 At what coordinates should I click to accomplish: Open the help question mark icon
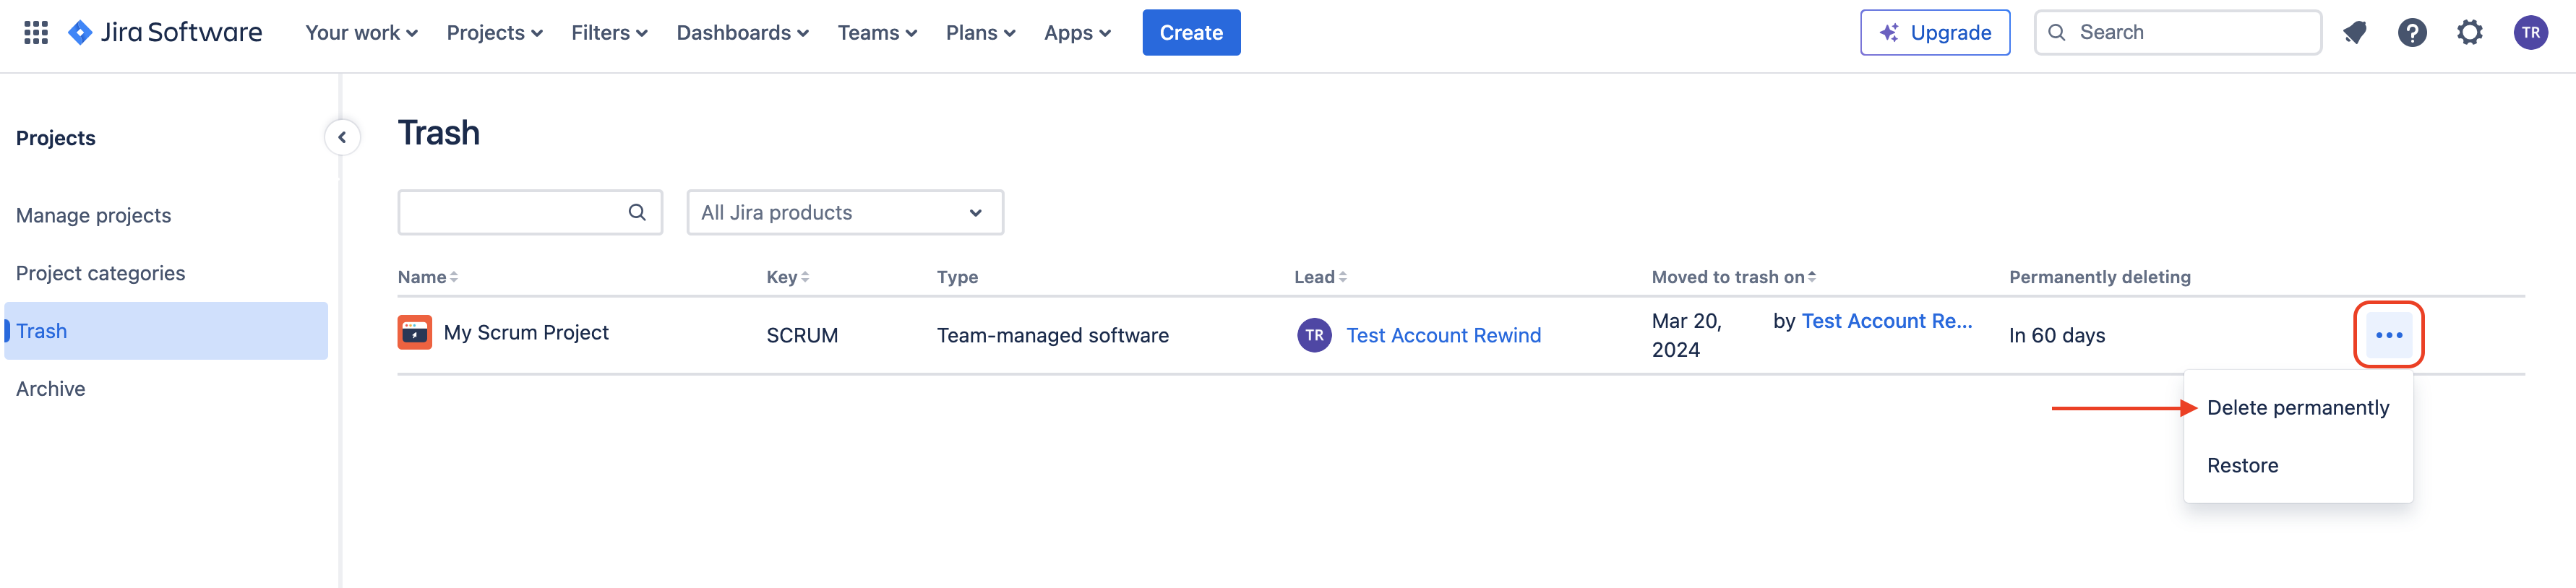(x=2412, y=33)
